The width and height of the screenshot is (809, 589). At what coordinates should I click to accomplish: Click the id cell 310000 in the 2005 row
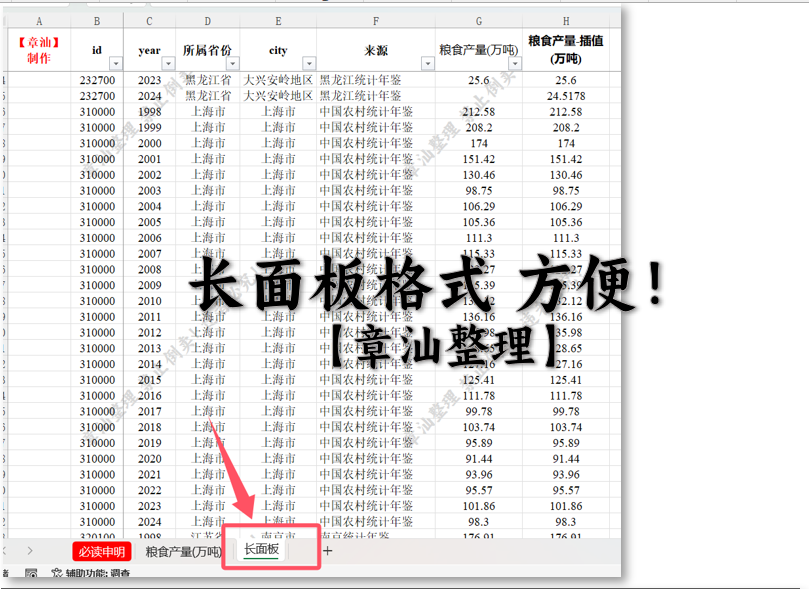tap(97, 222)
